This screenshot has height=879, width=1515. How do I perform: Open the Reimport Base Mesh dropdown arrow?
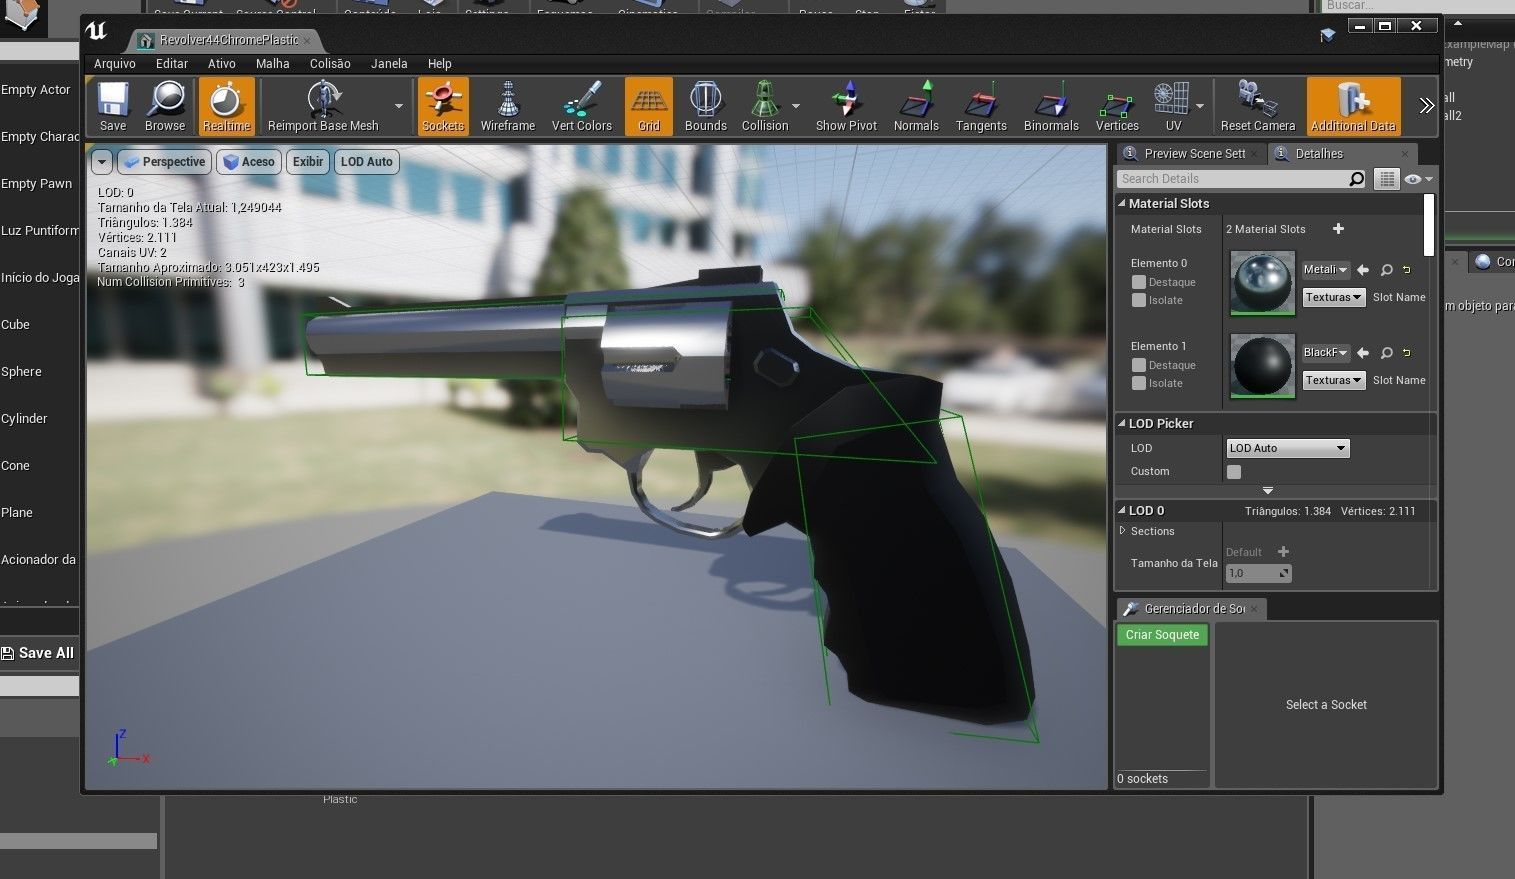coord(398,106)
